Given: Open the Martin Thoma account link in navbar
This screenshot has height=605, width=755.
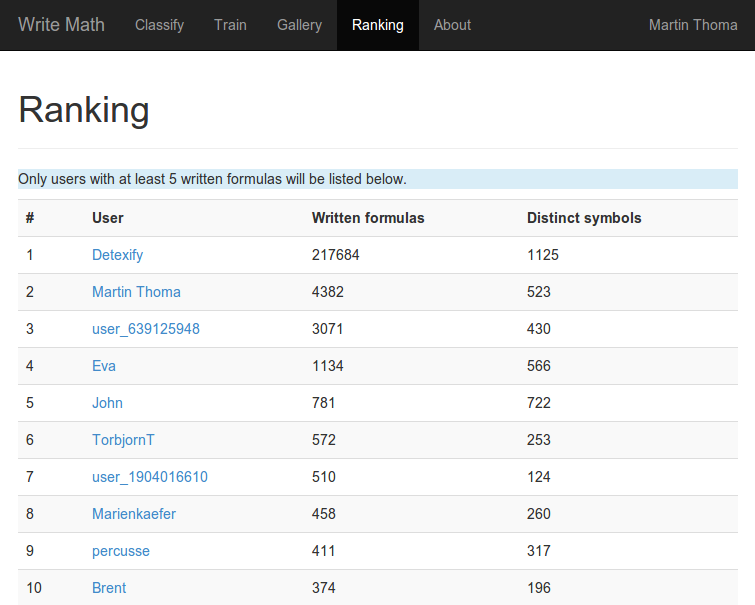Looking at the screenshot, I should (x=692, y=25).
